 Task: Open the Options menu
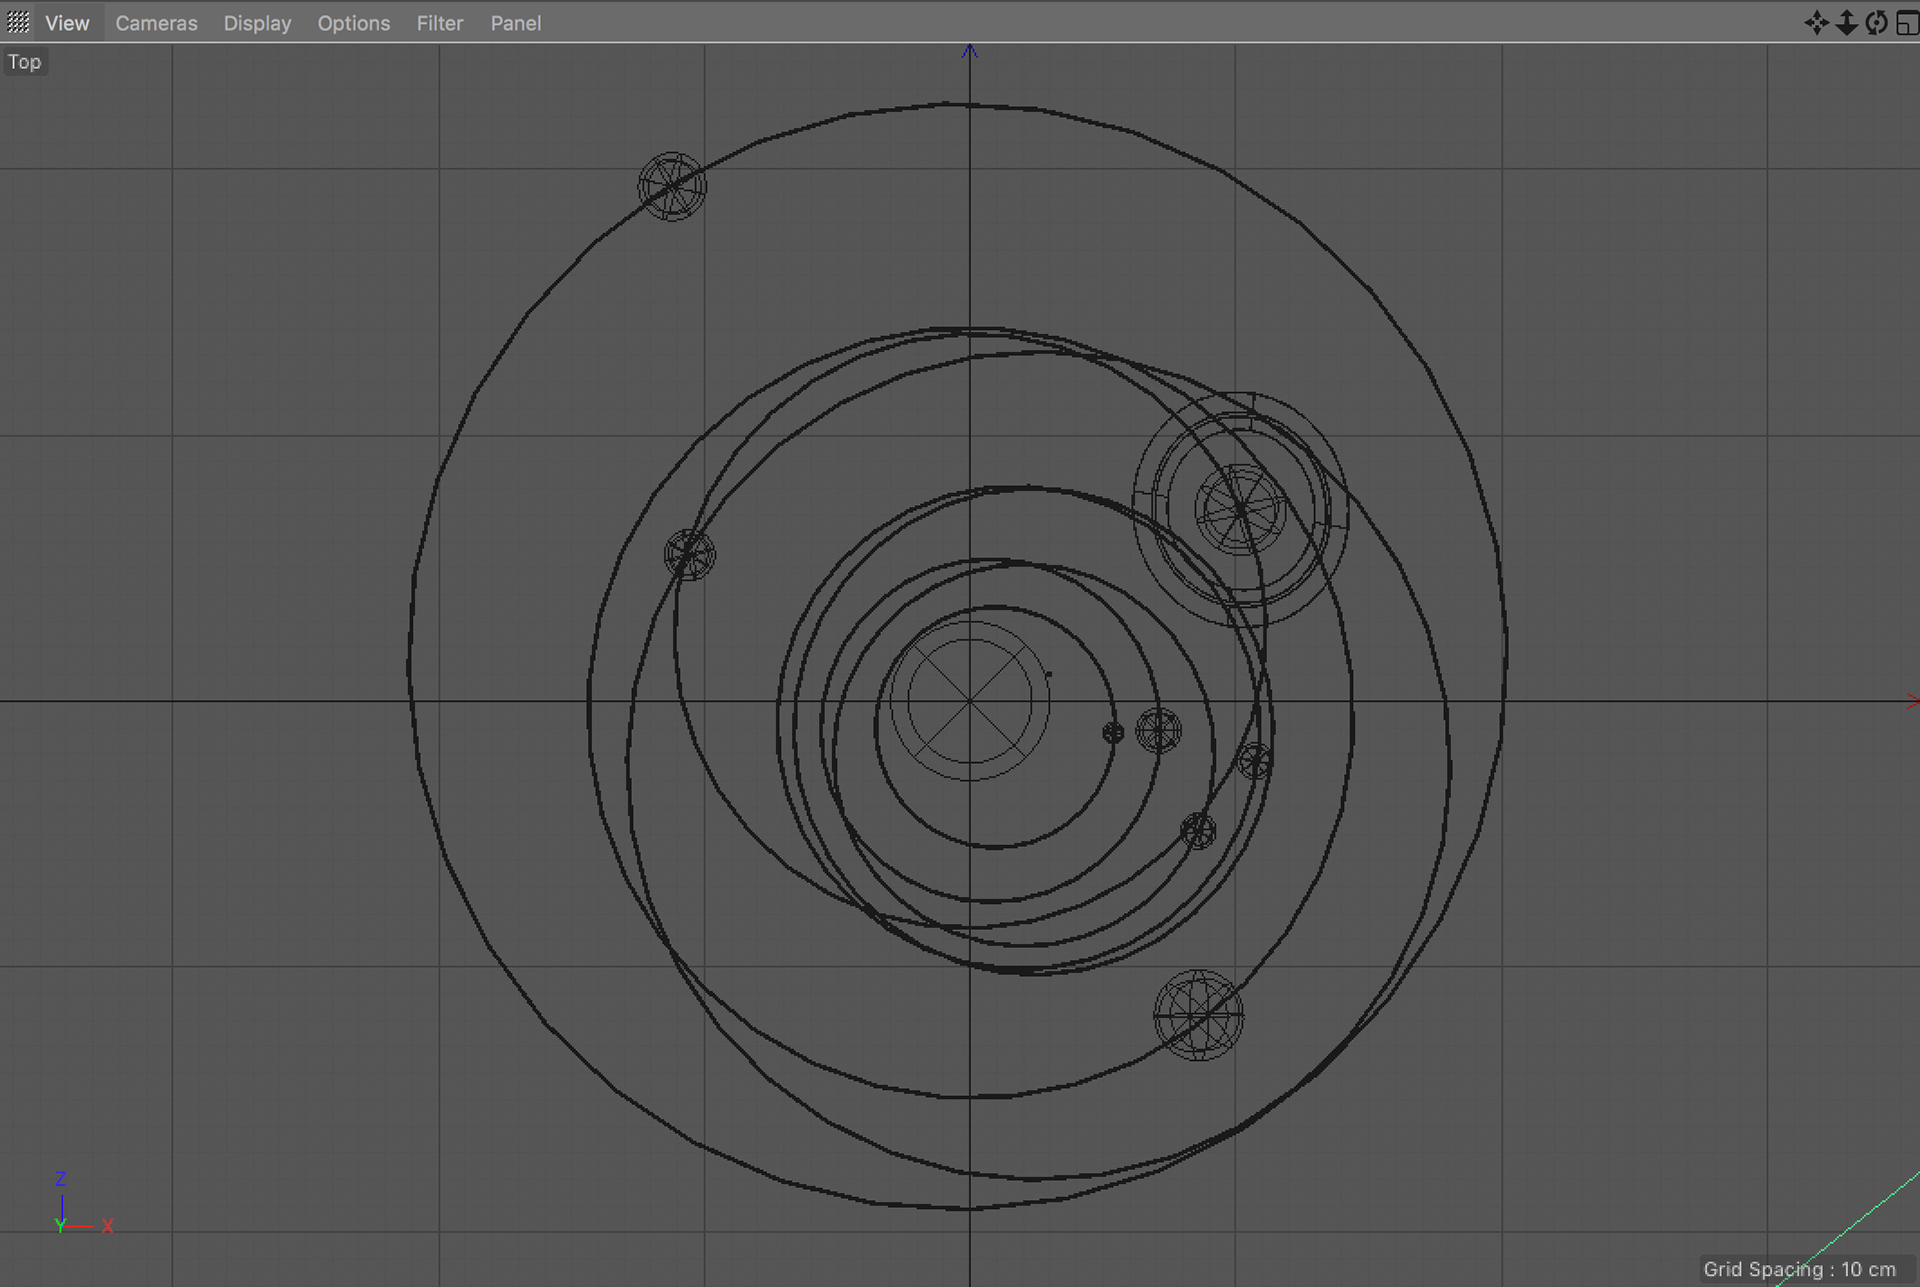click(x=353, y=22)
